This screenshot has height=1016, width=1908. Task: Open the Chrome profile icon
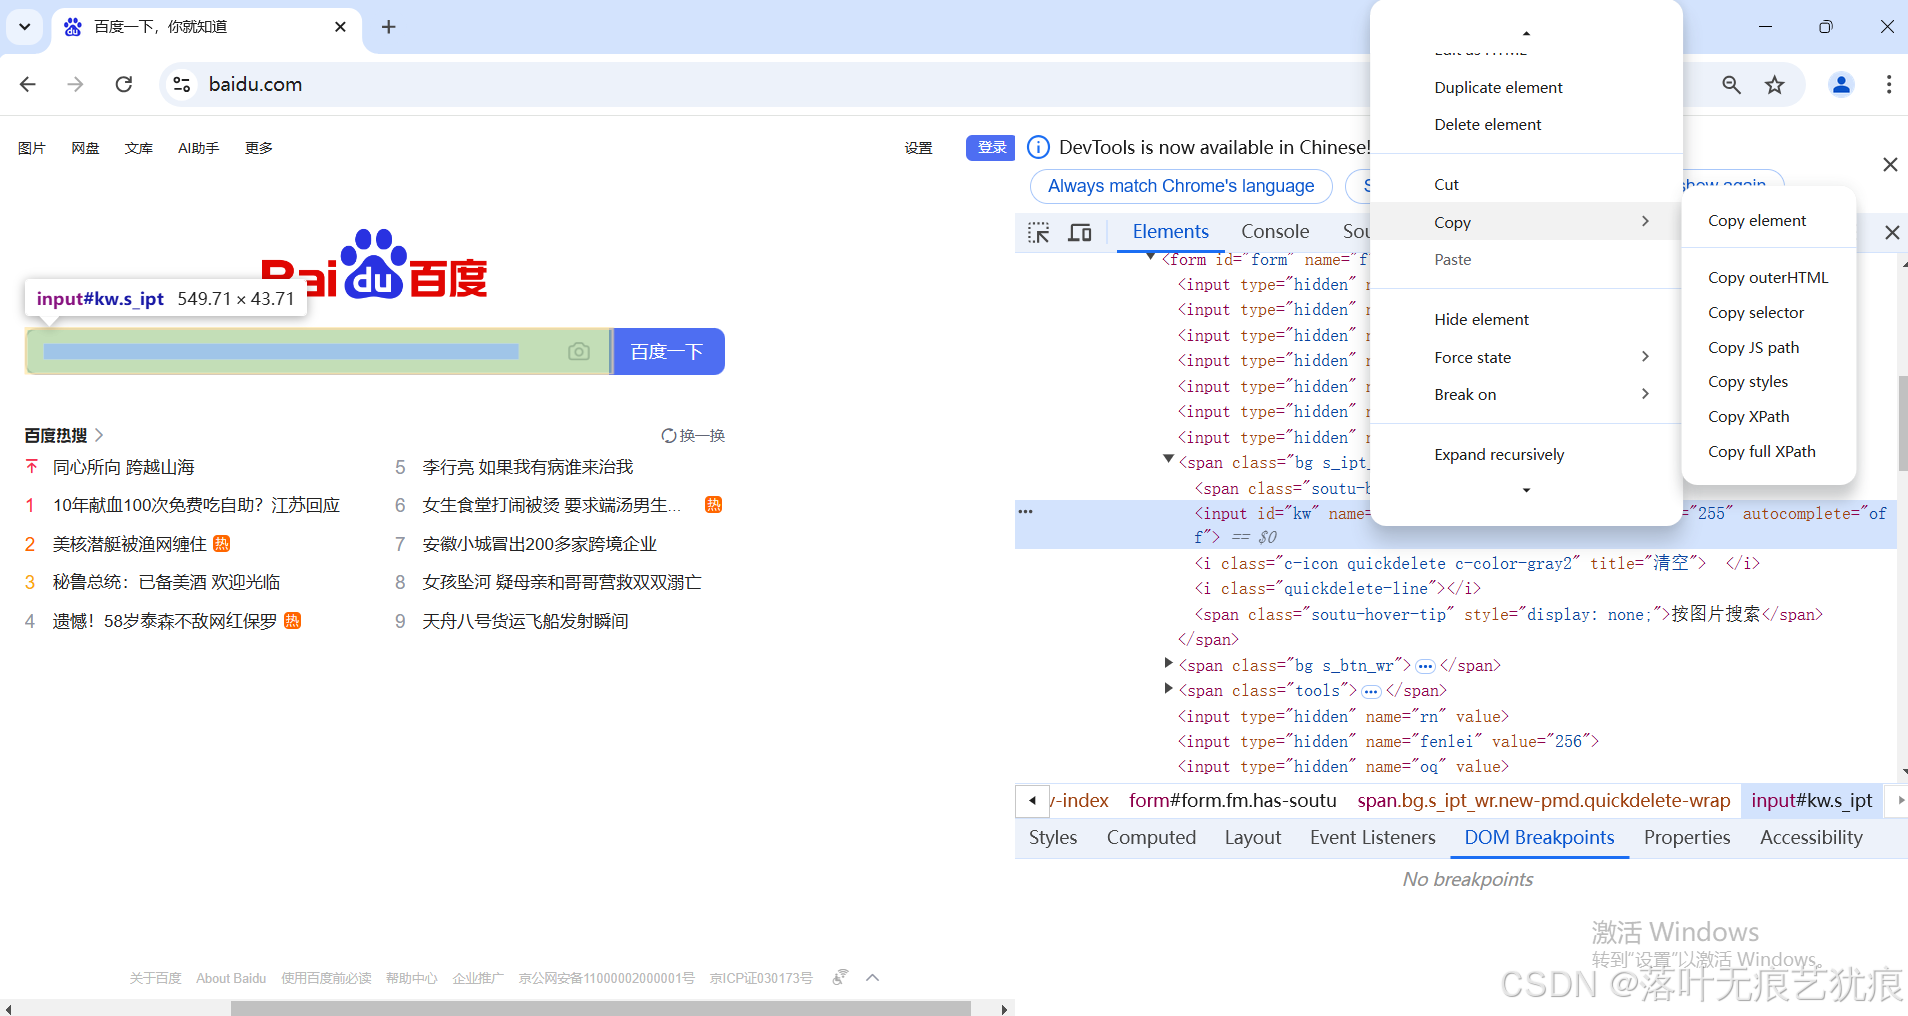pos(1841,85)
